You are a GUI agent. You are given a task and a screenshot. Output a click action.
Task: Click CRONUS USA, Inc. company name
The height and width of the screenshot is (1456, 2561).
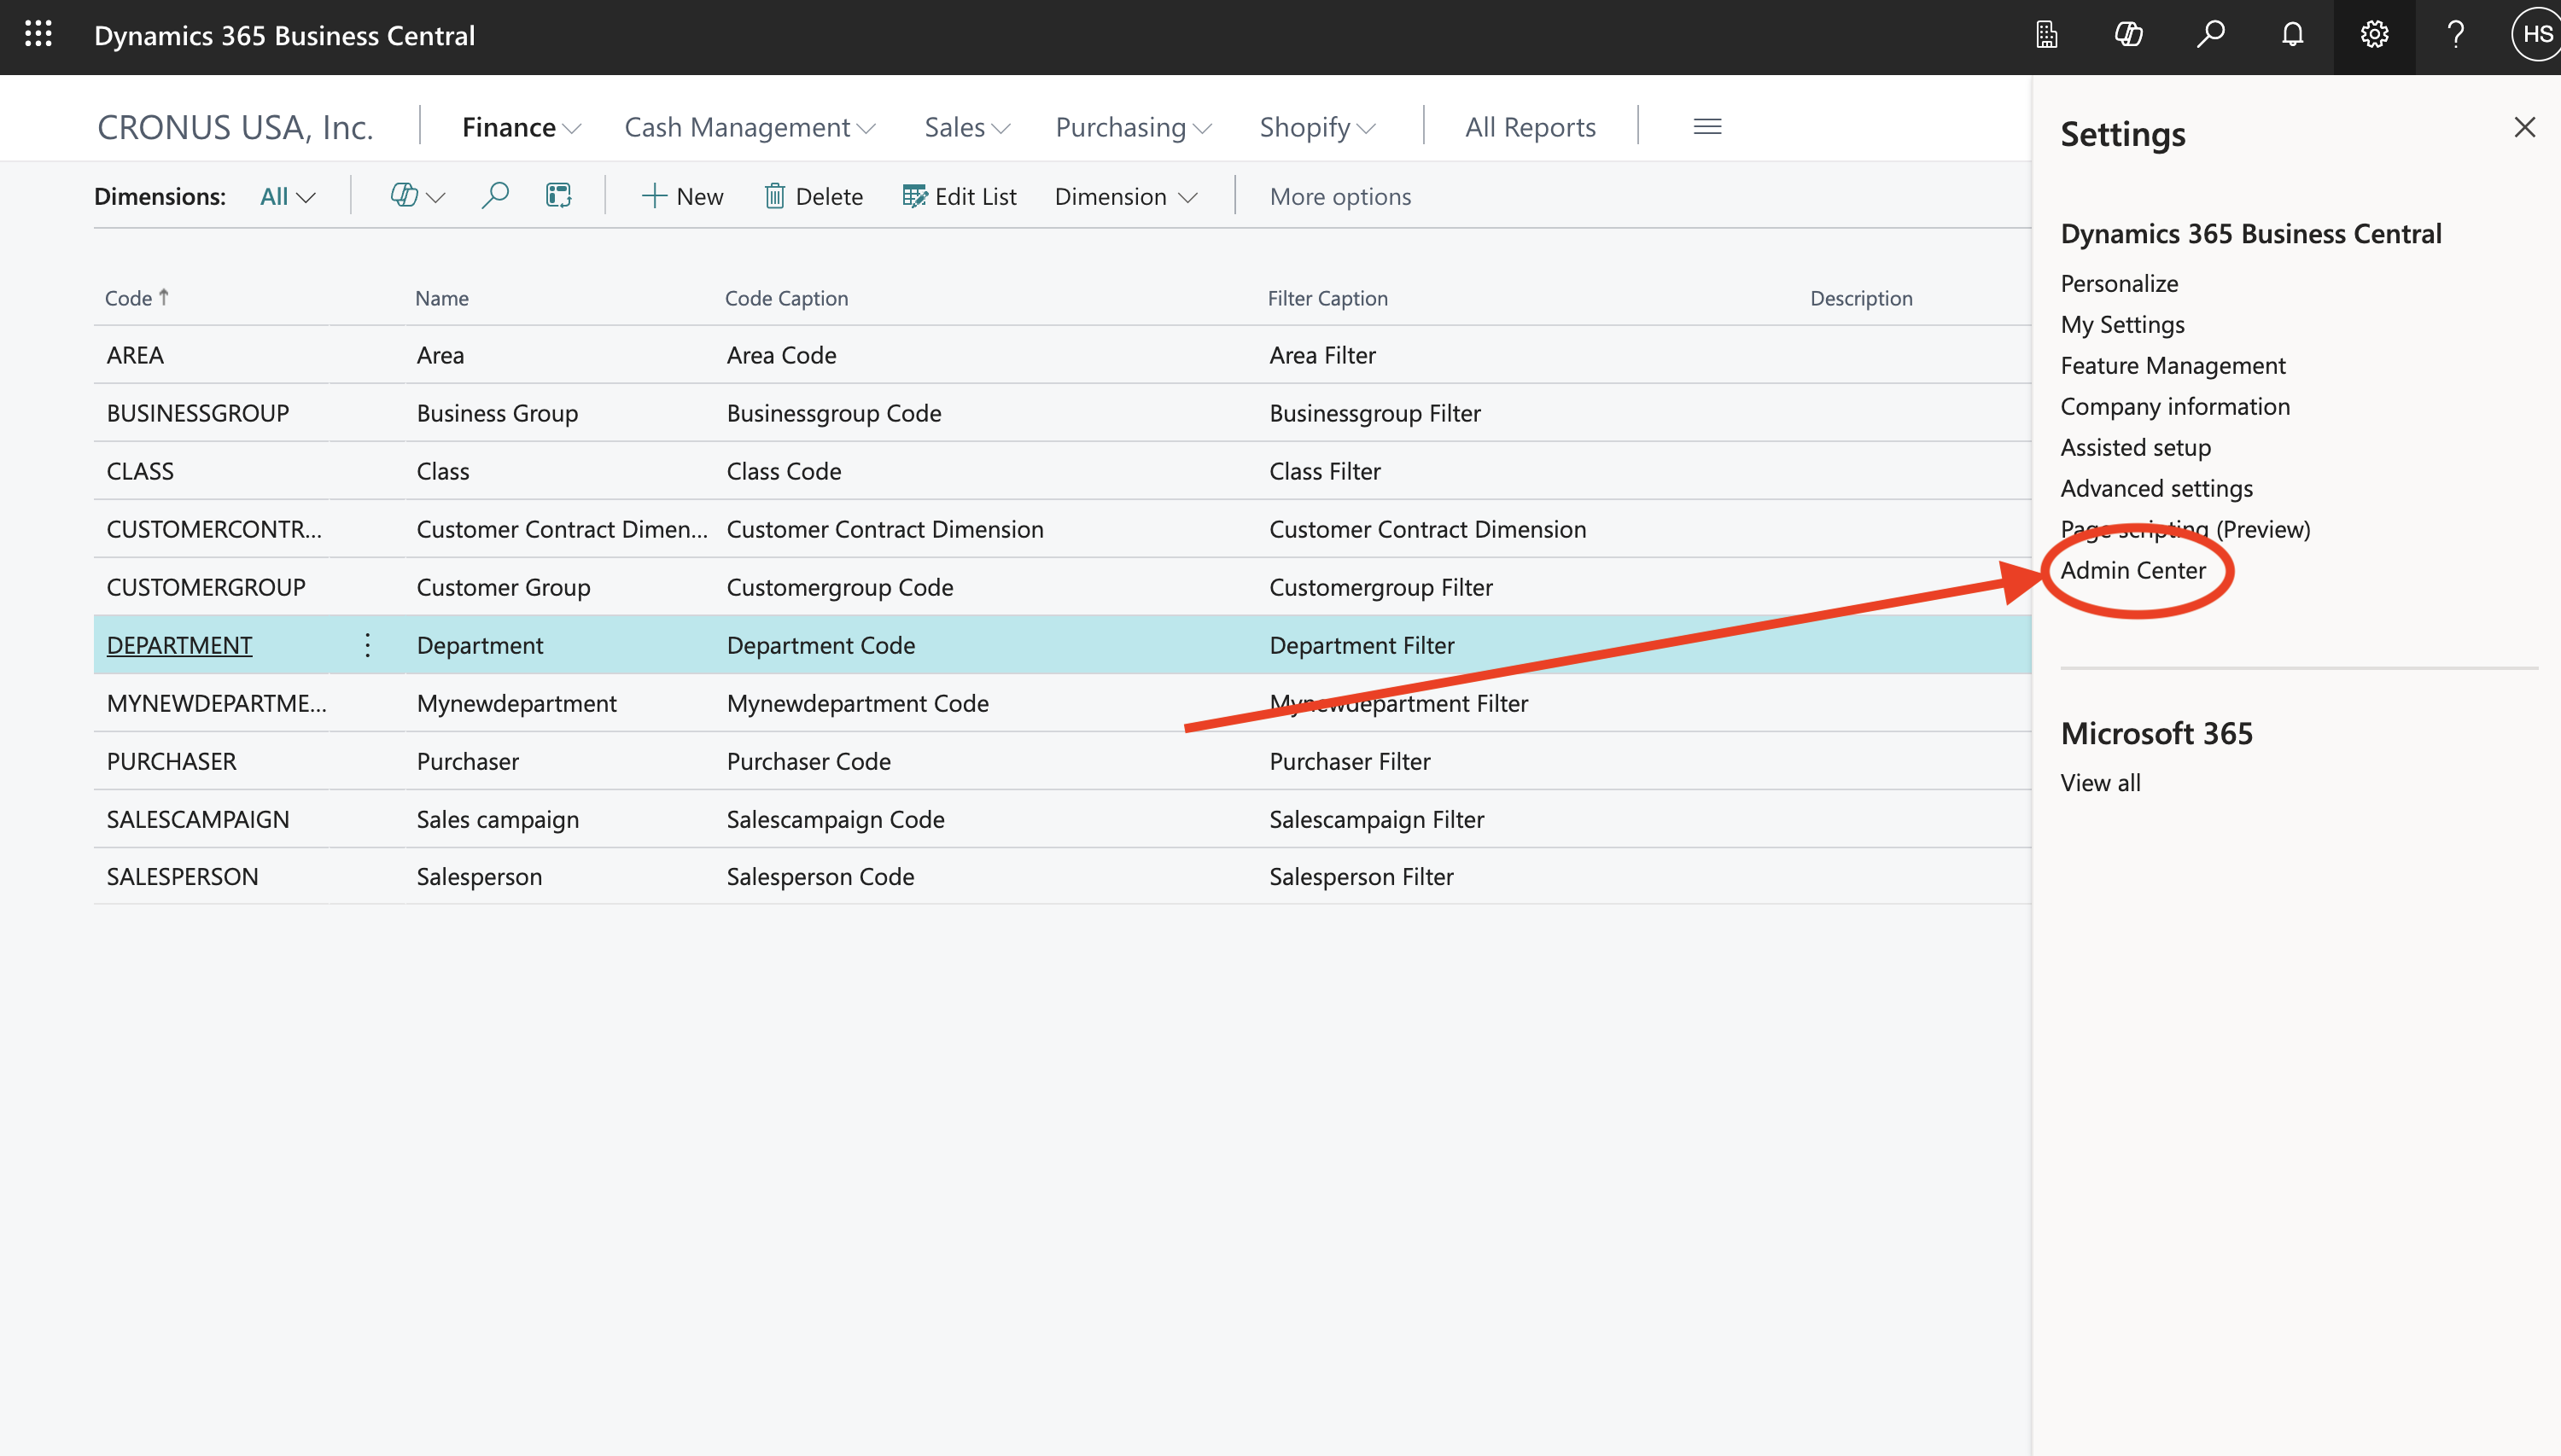pos(235,128)
